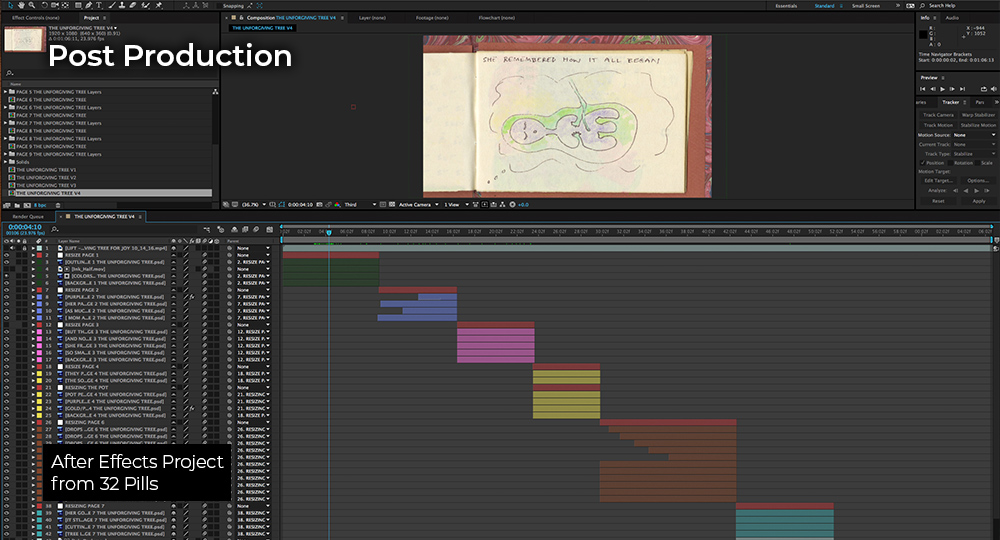
Task: Expand PAGE 5 THE UNFORGIVING TREE Layers folder
Action: [x=6, y=92]
